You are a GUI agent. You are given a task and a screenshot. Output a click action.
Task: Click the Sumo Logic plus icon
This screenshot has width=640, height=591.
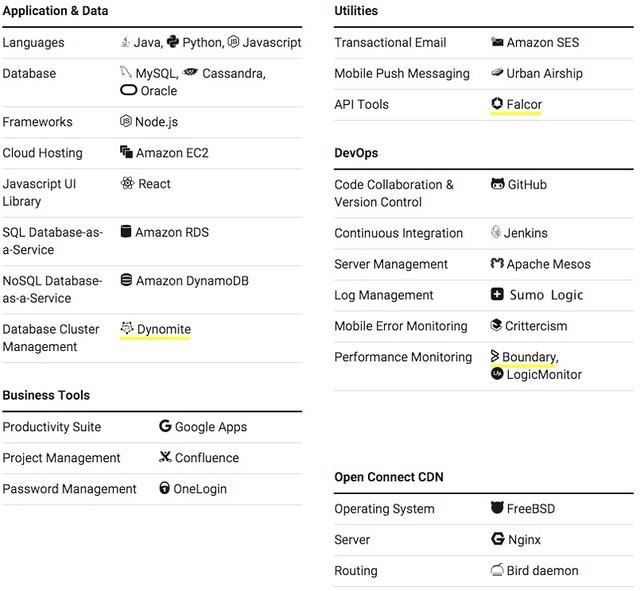click(497, 295)
